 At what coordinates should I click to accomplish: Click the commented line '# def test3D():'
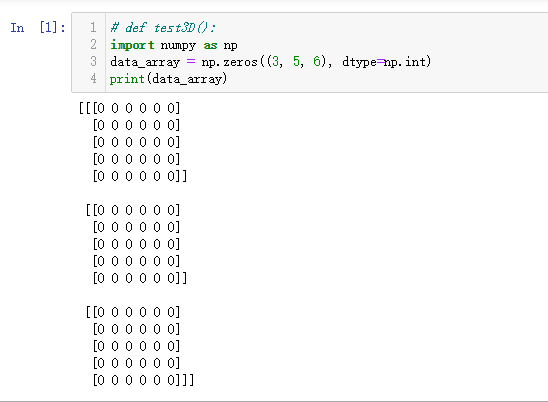(x=163, y=28)
